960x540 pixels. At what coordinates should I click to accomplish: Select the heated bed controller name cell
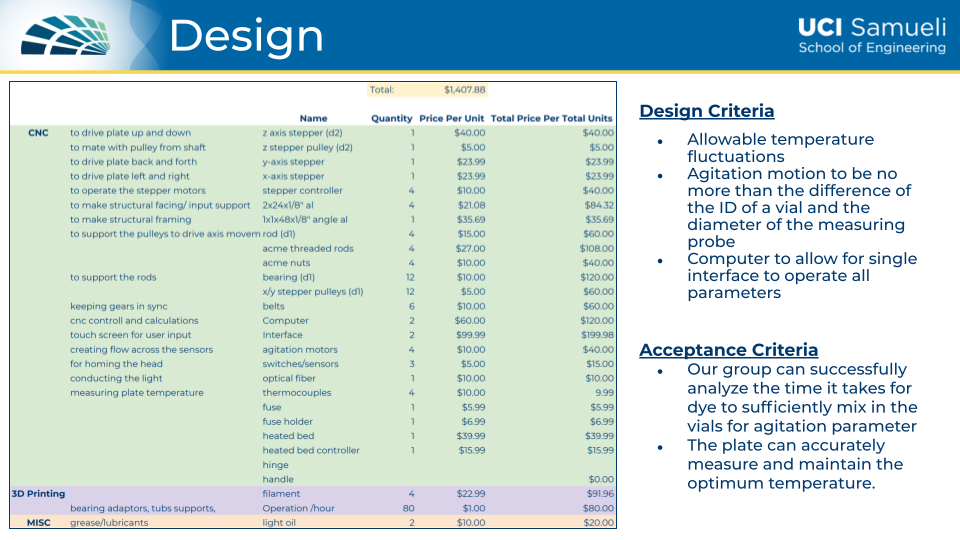(x=310, y=451)
